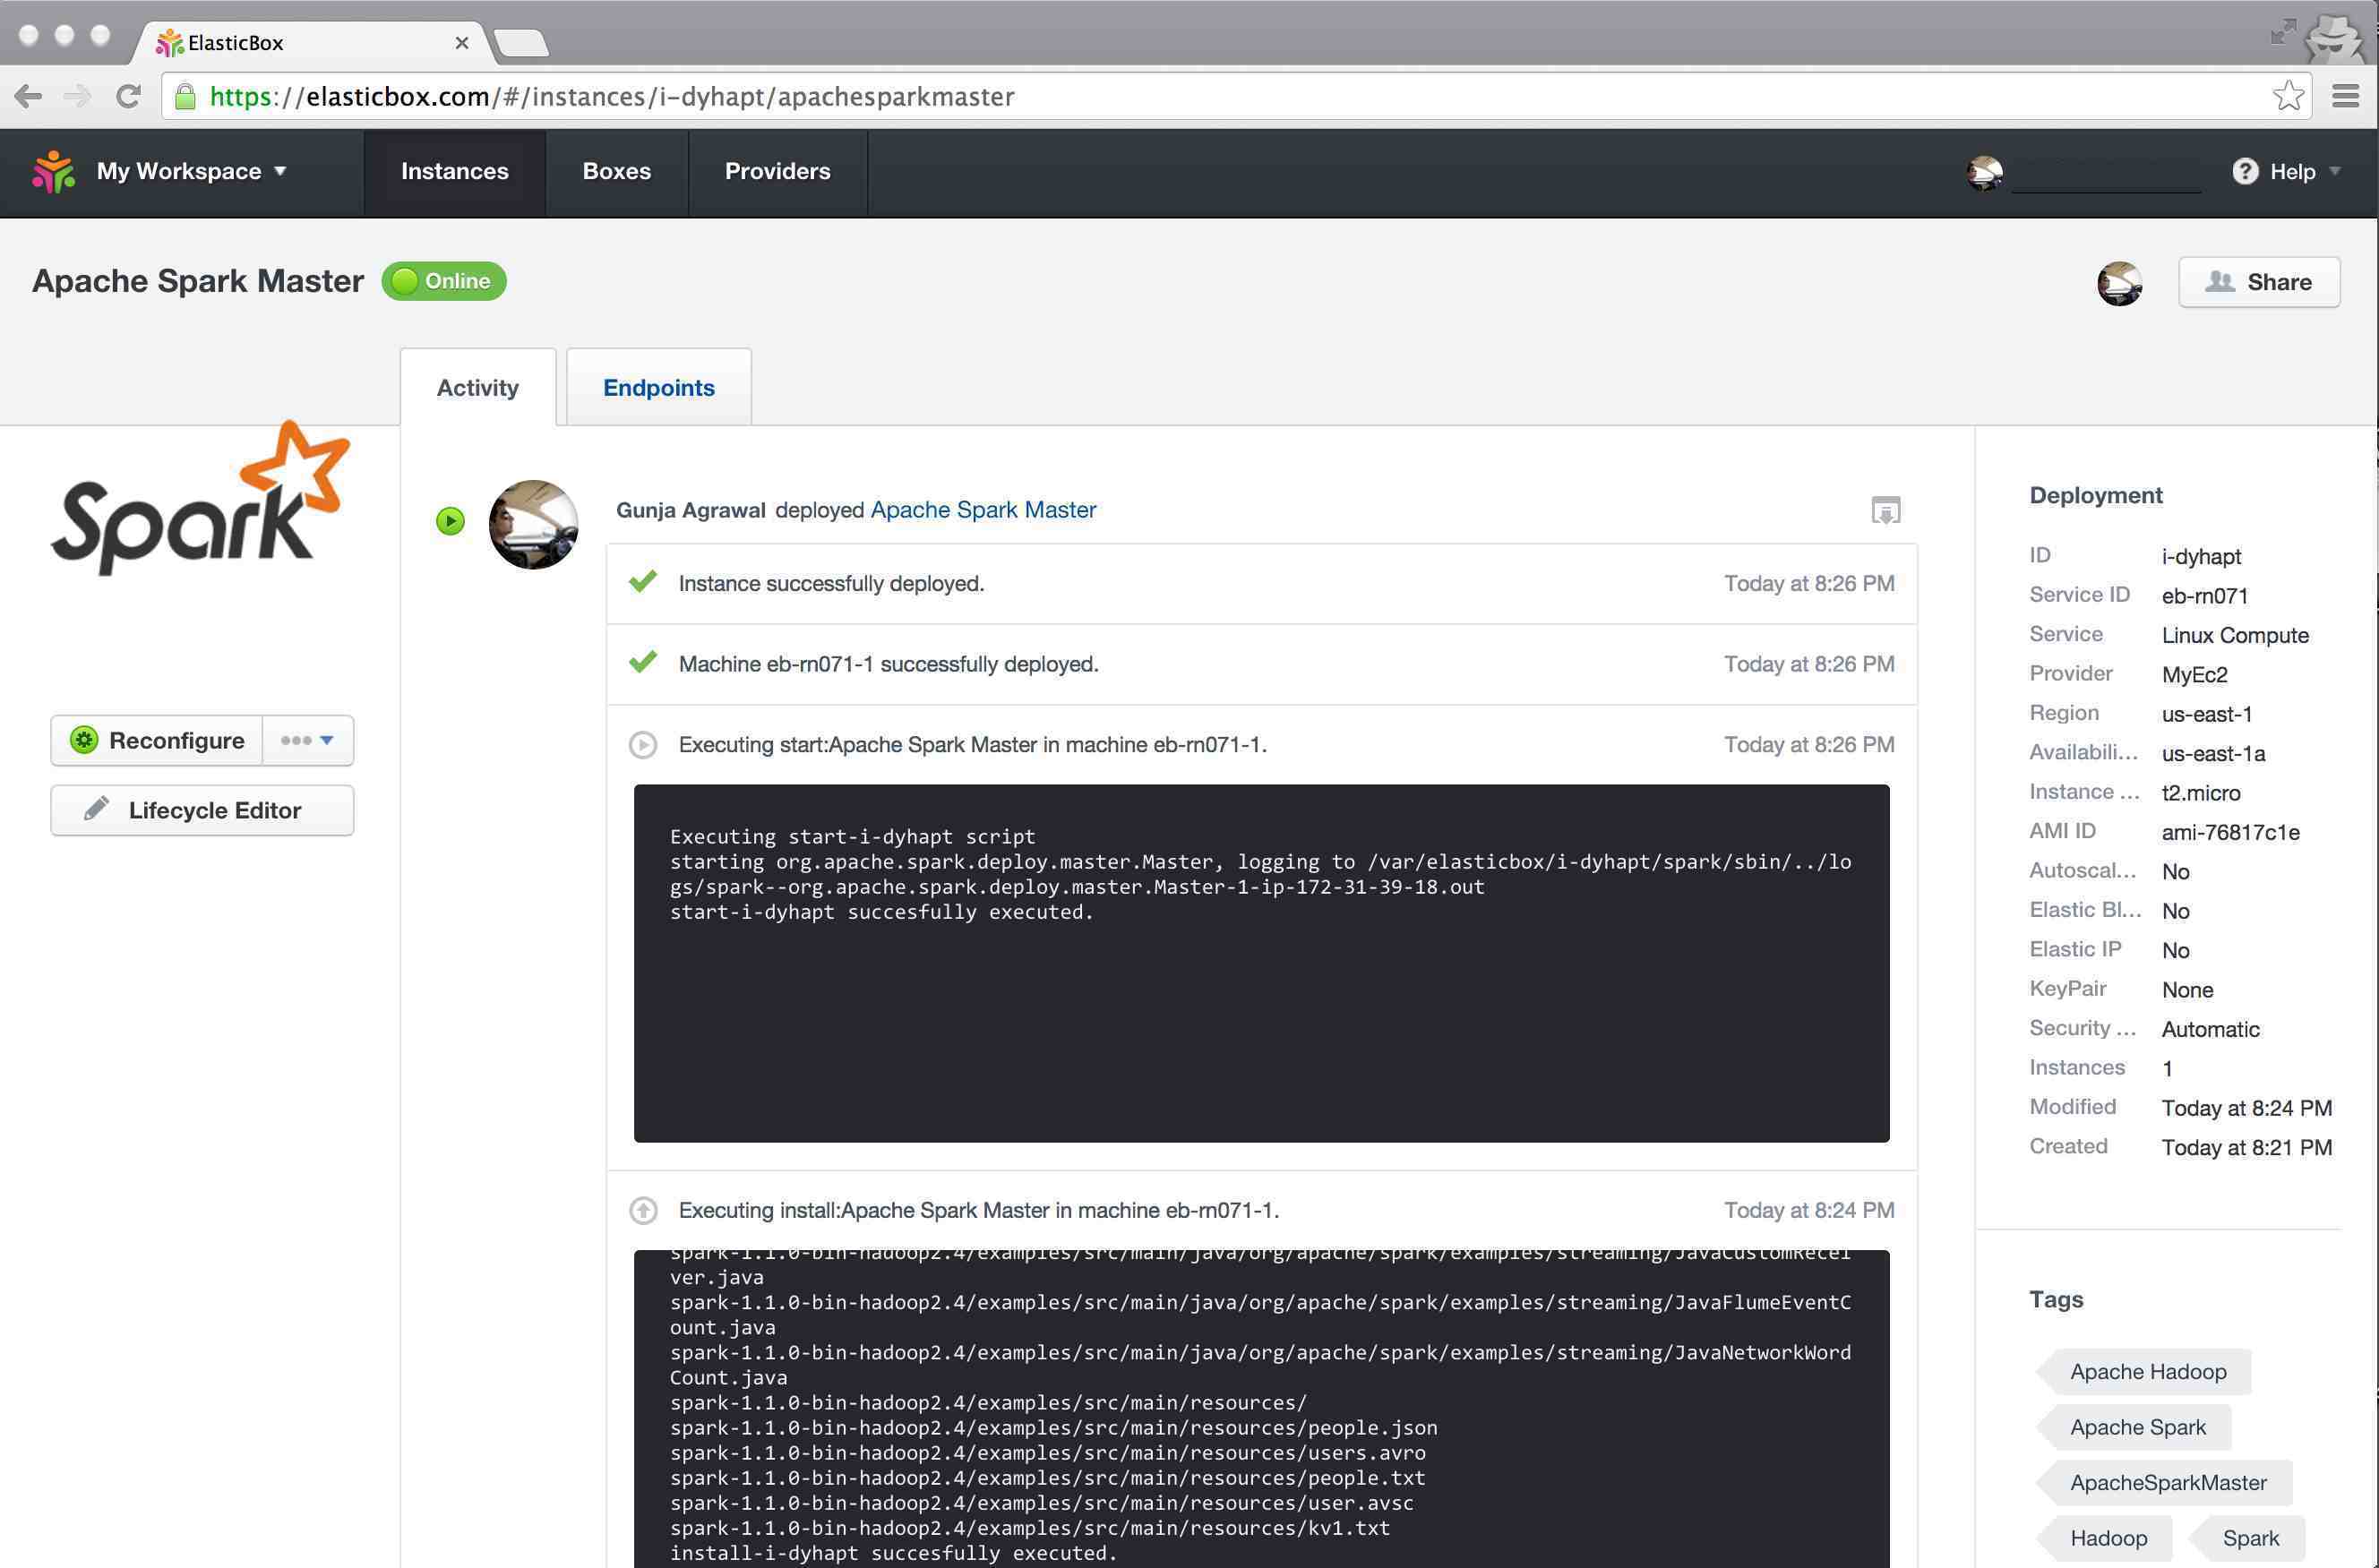Click the t2.micro instance type value

click(2200, 793)
